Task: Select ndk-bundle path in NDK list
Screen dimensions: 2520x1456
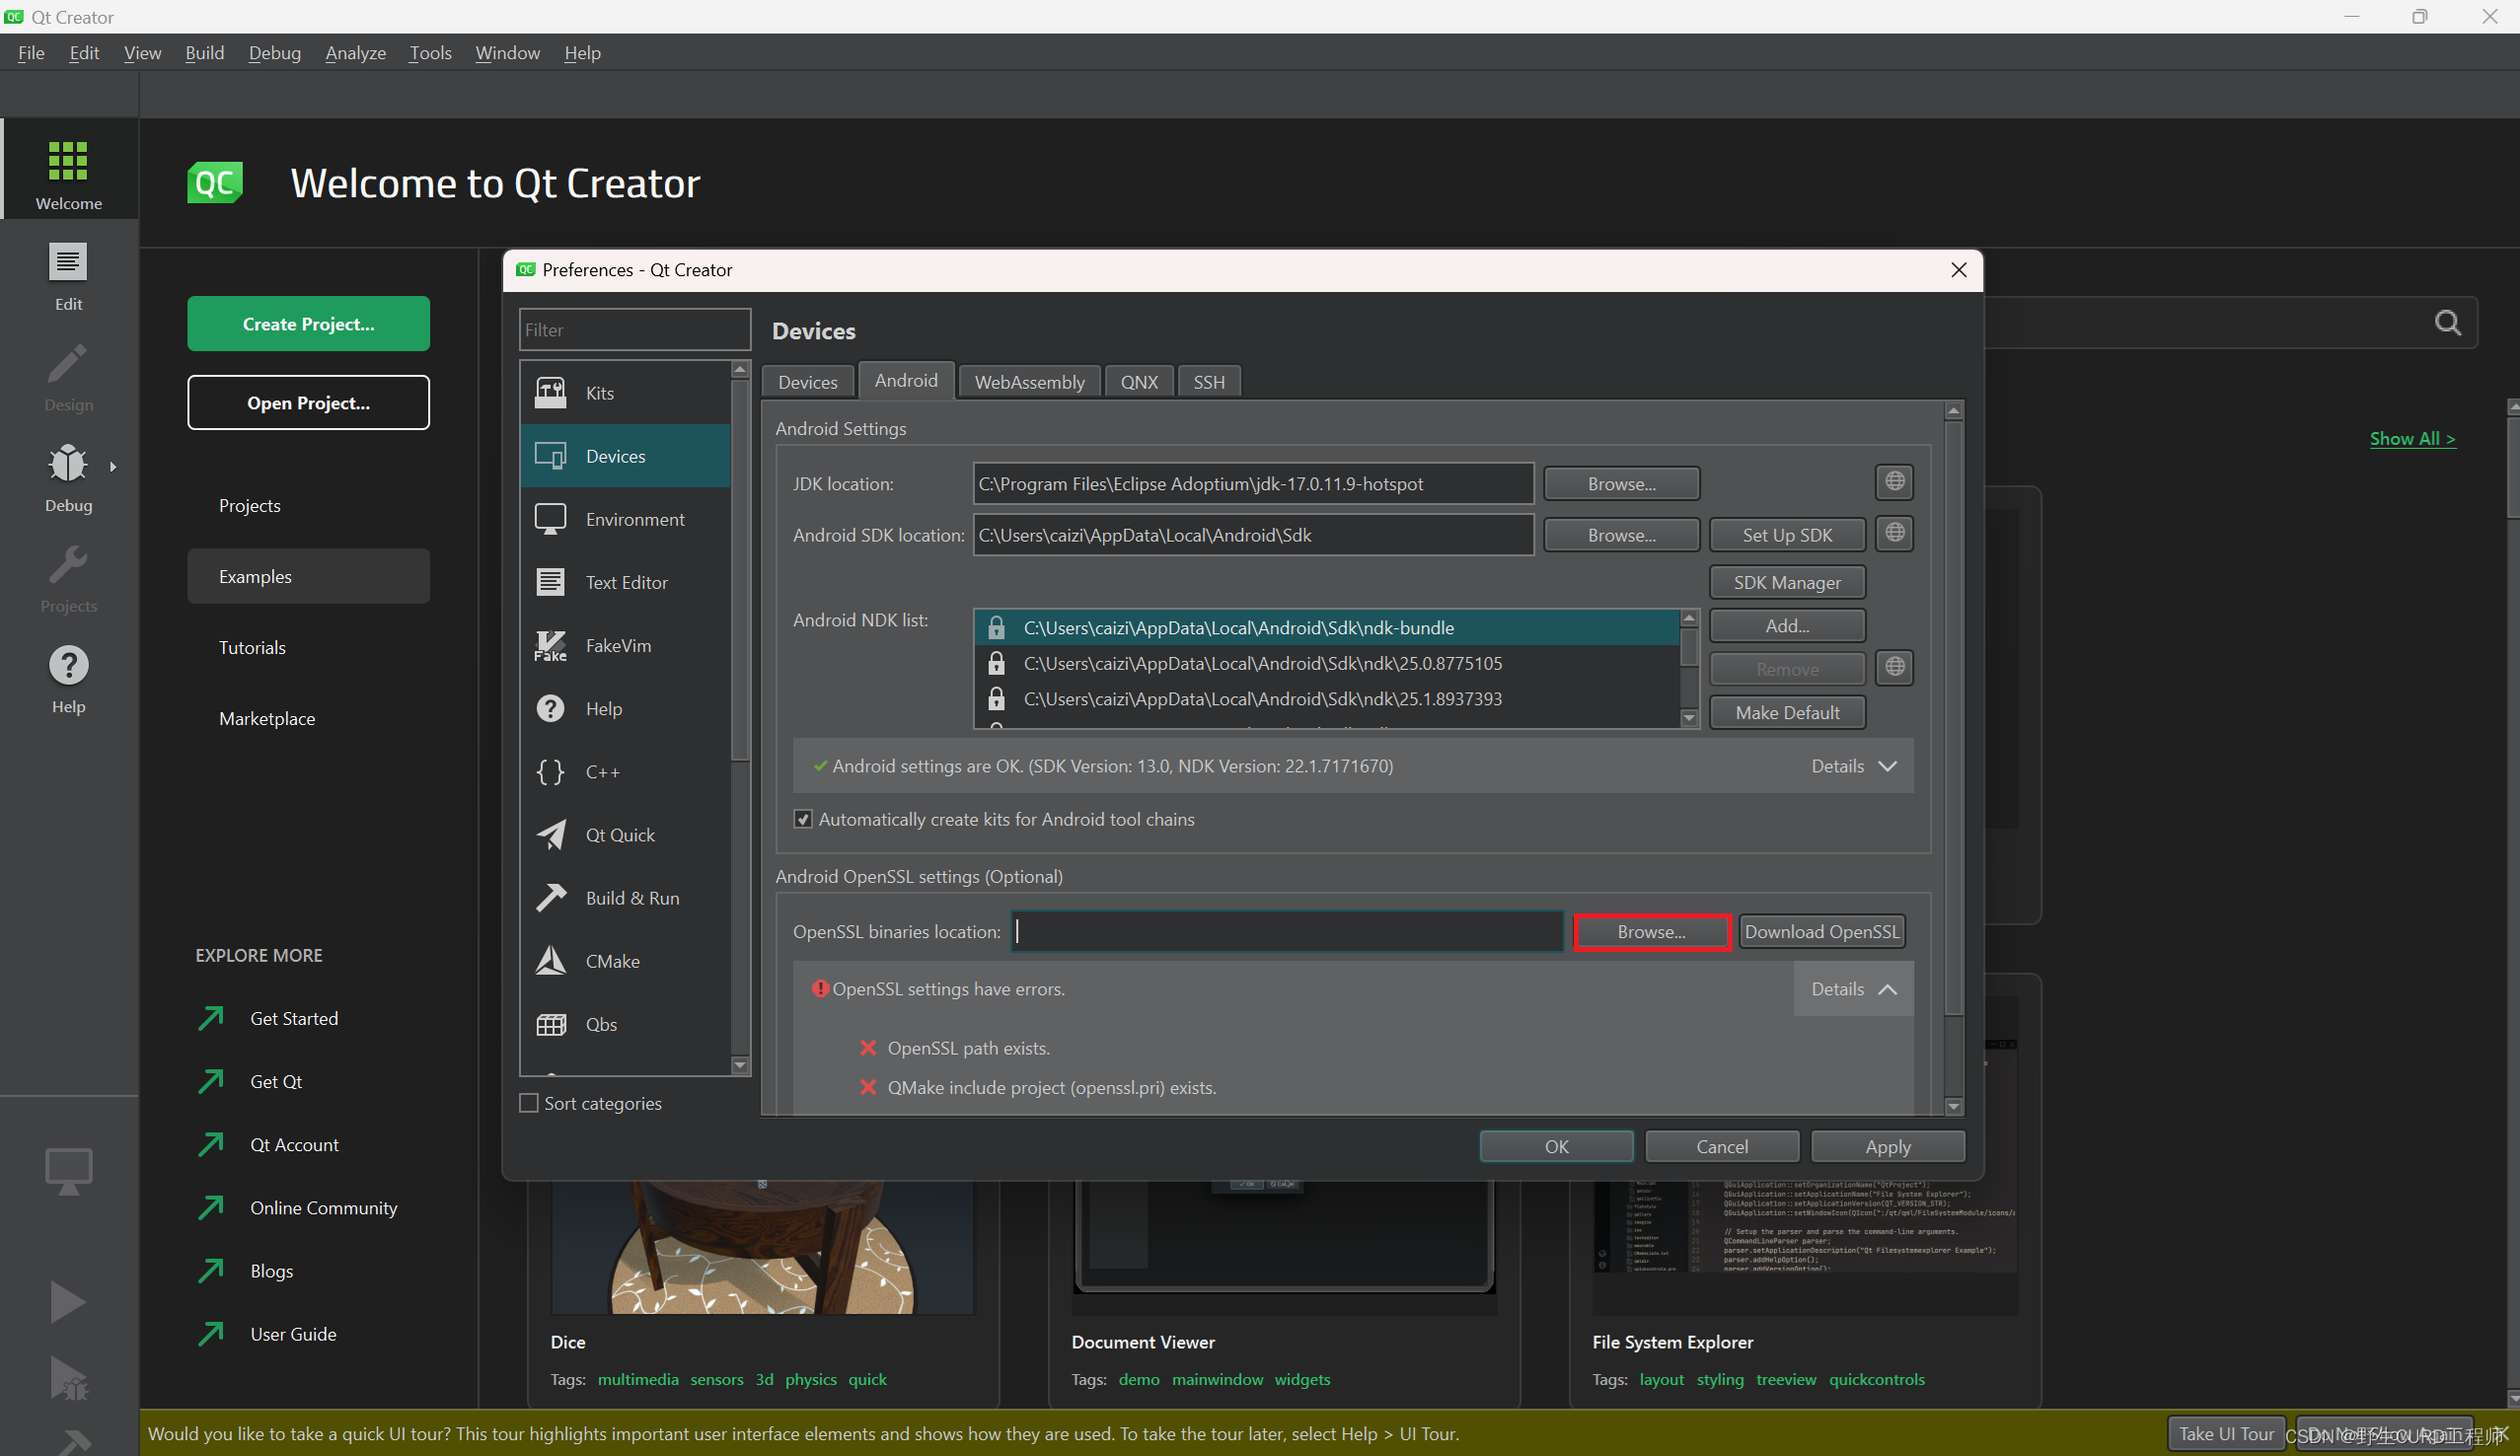Action: [1326, 627]
